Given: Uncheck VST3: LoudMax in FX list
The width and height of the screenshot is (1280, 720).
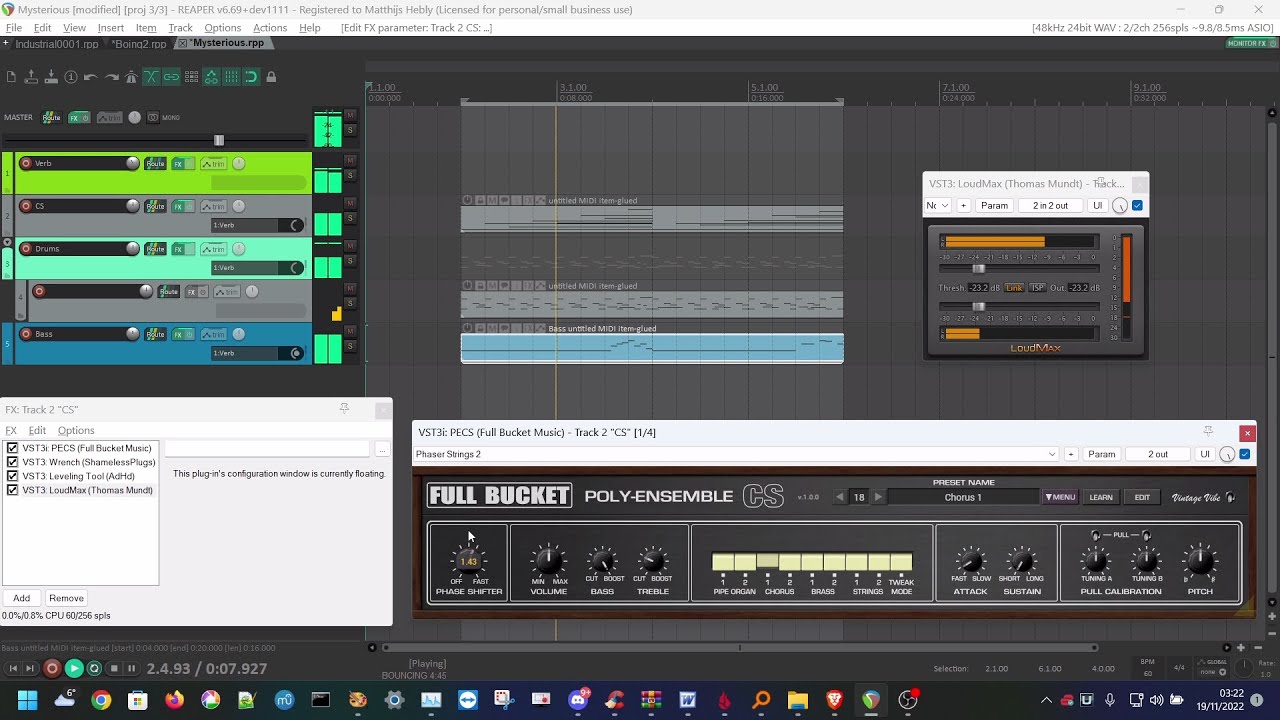Looking at the screenshot, I should pos(13,490).
